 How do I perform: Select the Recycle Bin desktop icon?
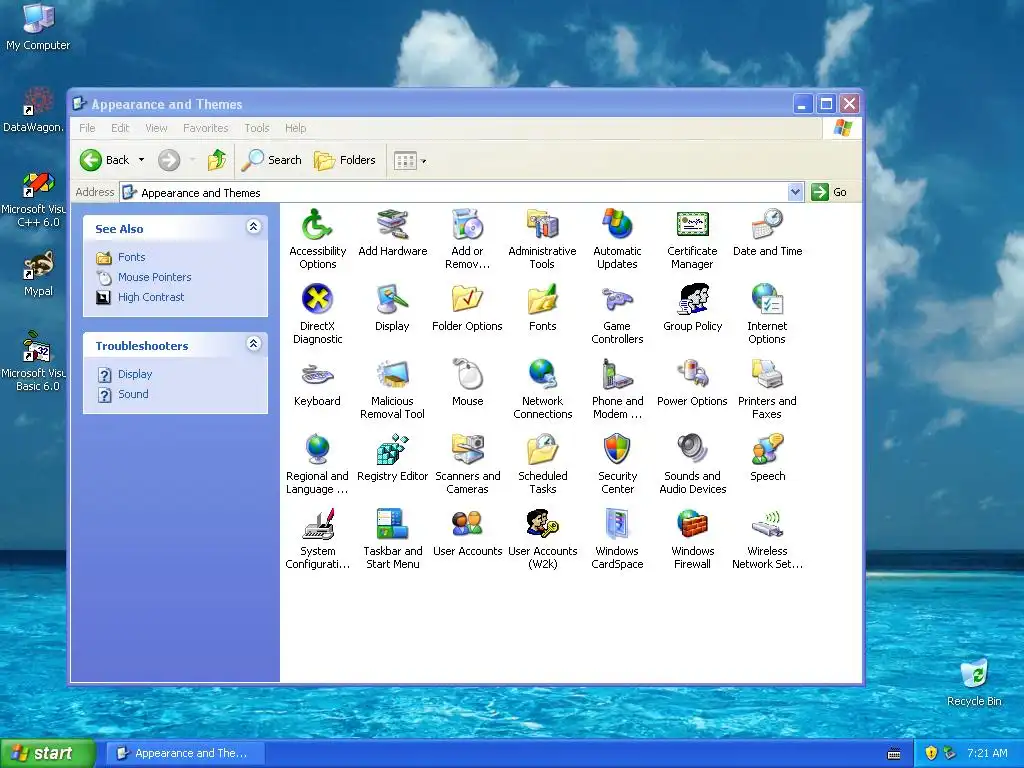click(x=974, y=683)
